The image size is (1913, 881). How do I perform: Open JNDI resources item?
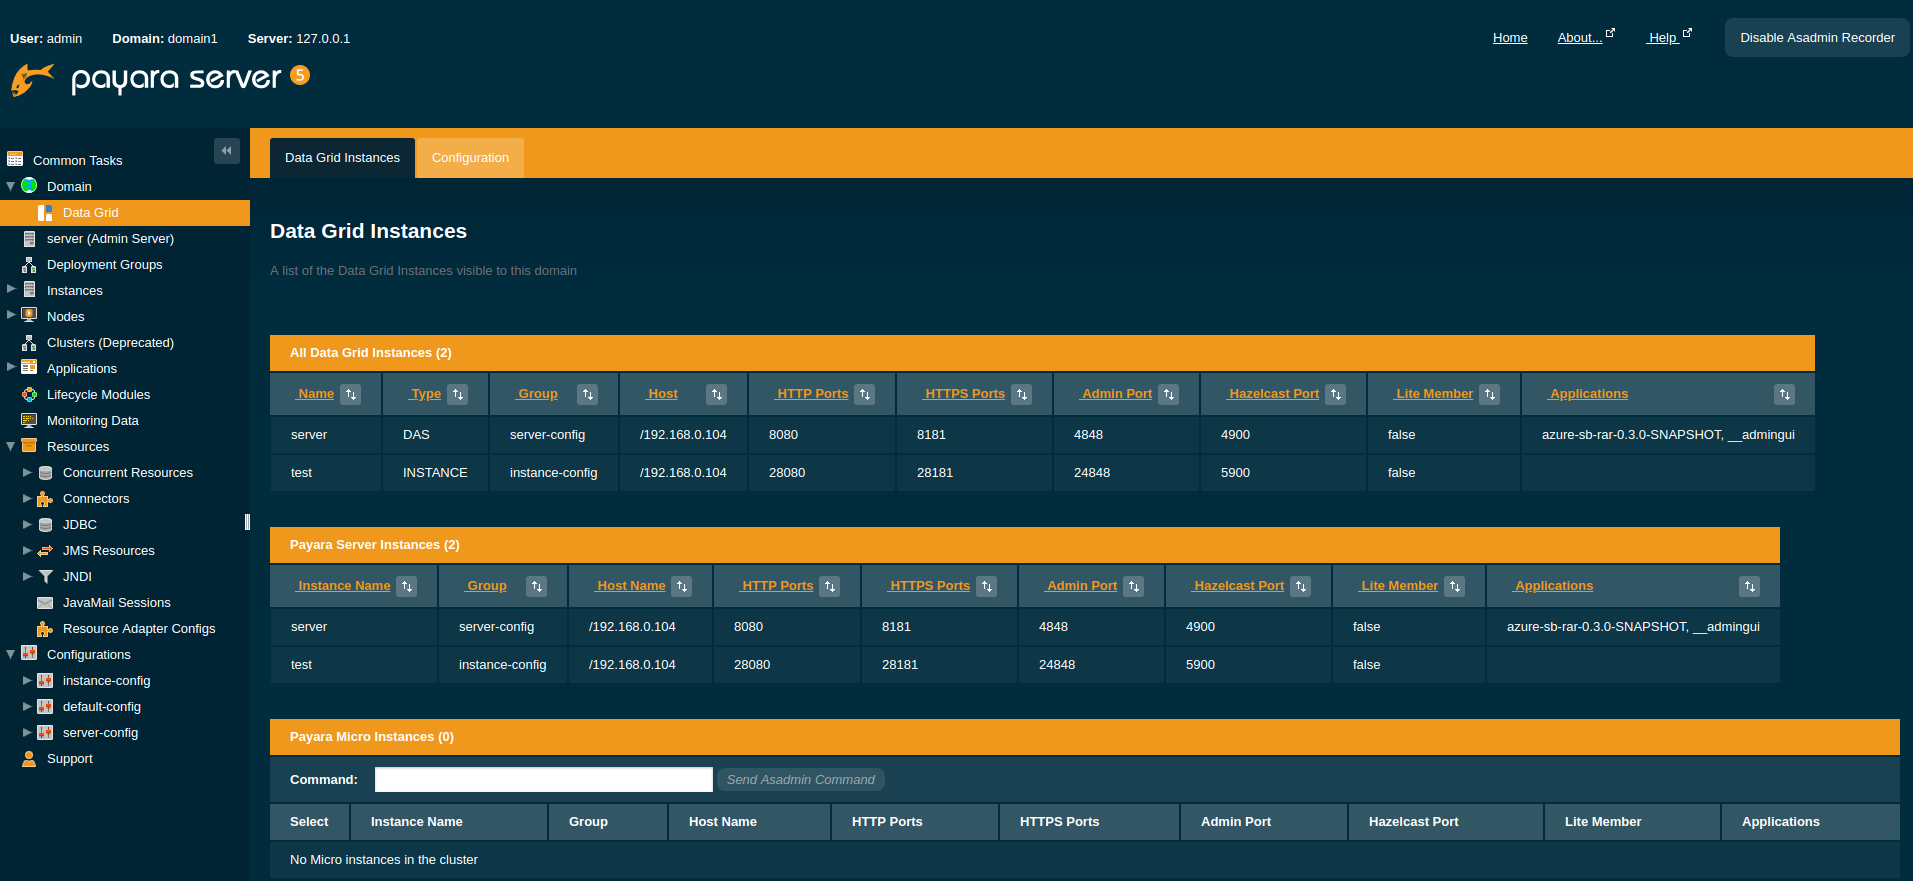point(77,576)
